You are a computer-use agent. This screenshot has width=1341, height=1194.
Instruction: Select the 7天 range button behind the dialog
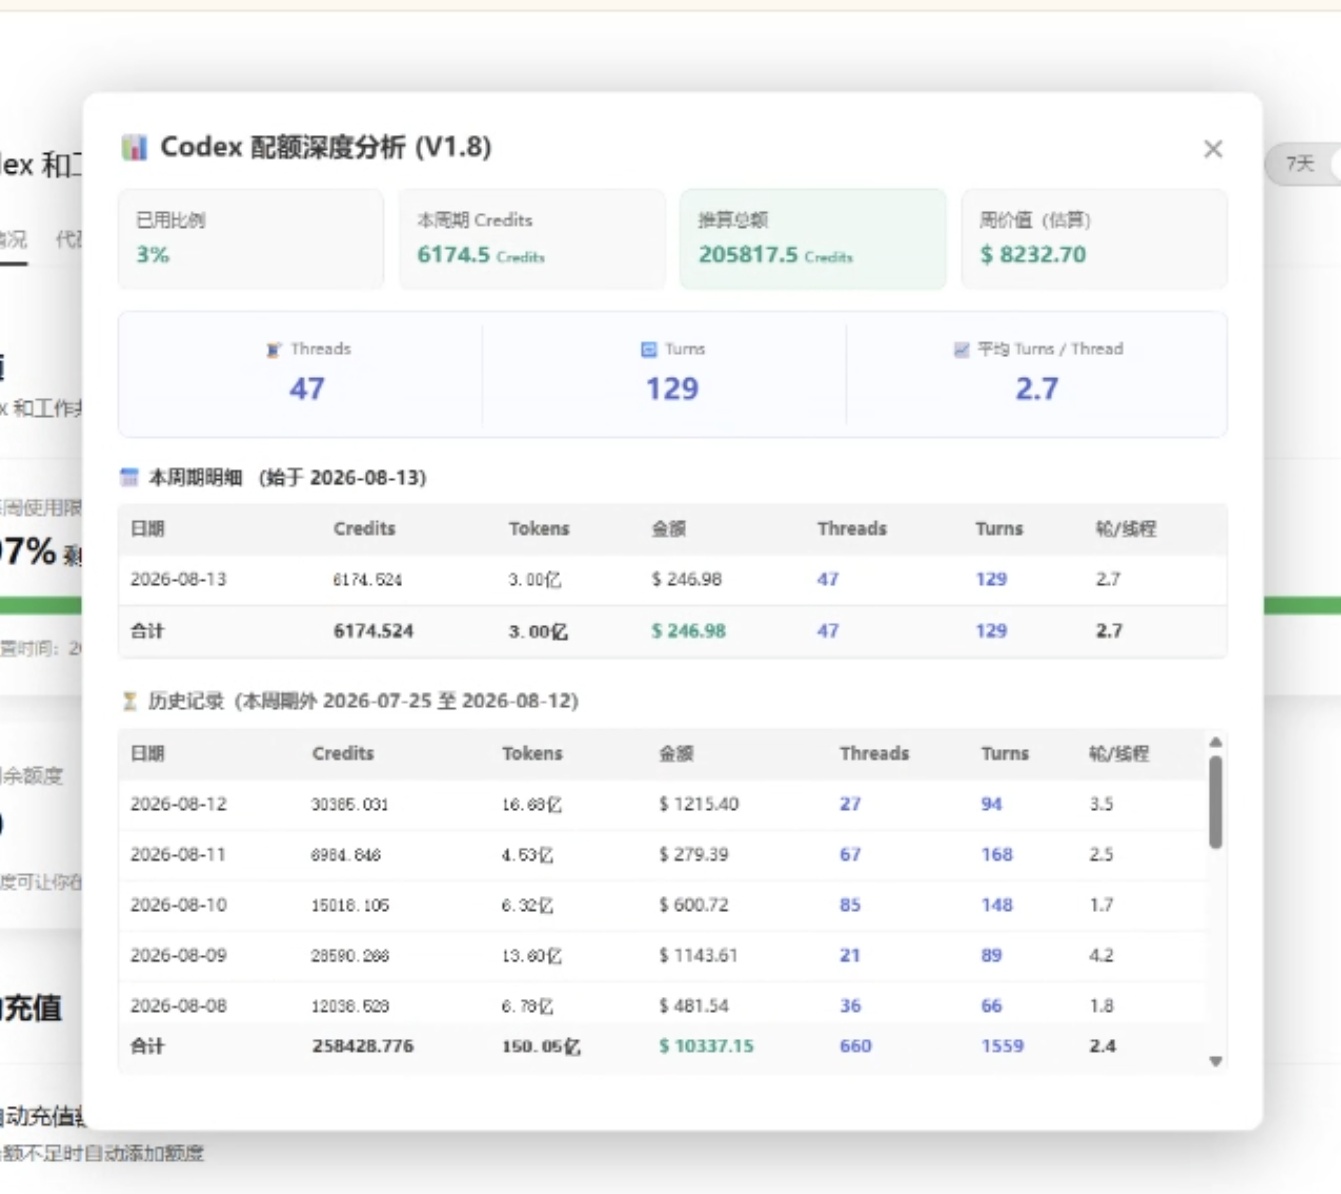(x=1302, y=164)
